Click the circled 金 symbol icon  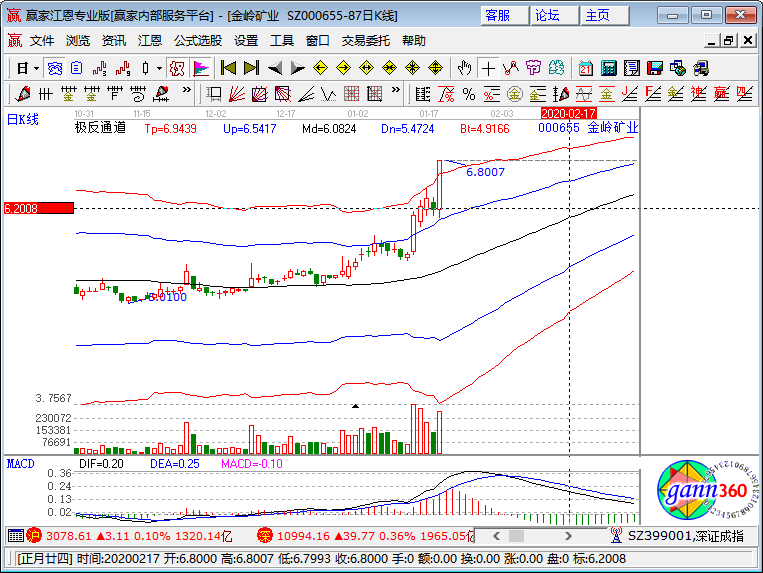tap(514, 93)
